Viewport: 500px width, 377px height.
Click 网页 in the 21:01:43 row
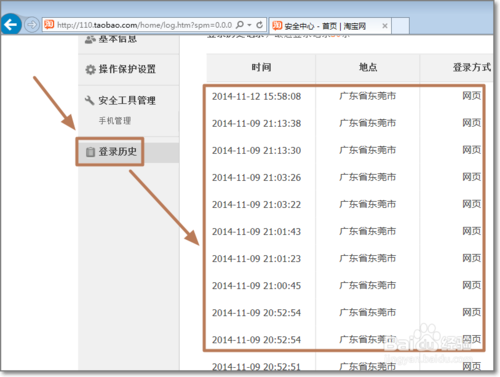pyautogui.click(x=472, y=231)
